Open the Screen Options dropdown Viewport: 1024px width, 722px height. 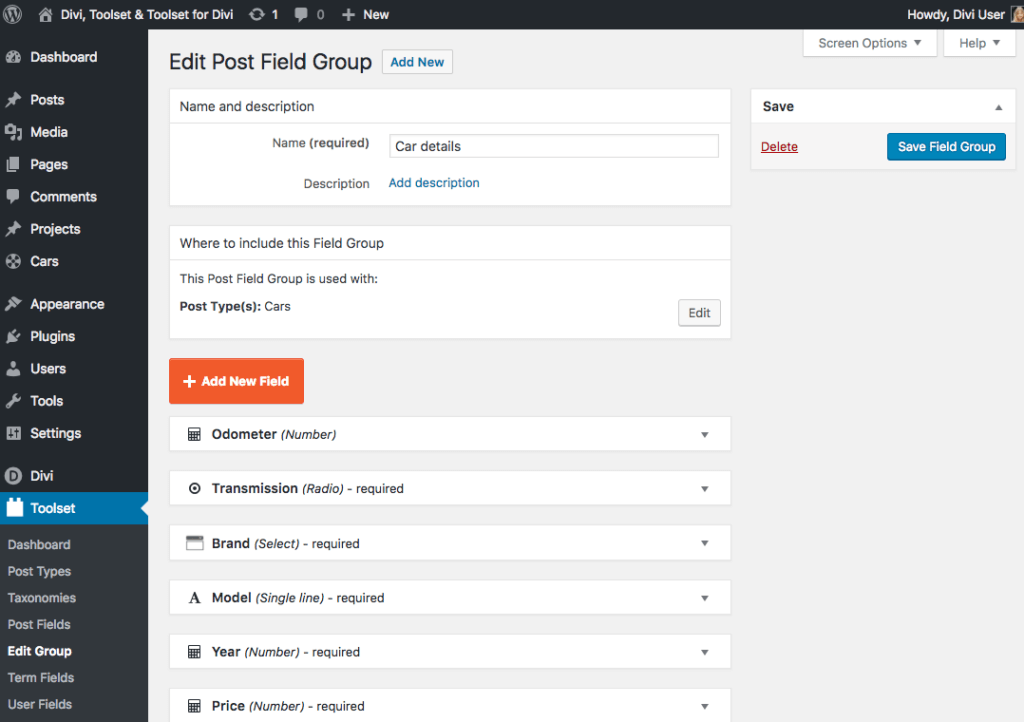click(x=869, y=43)
